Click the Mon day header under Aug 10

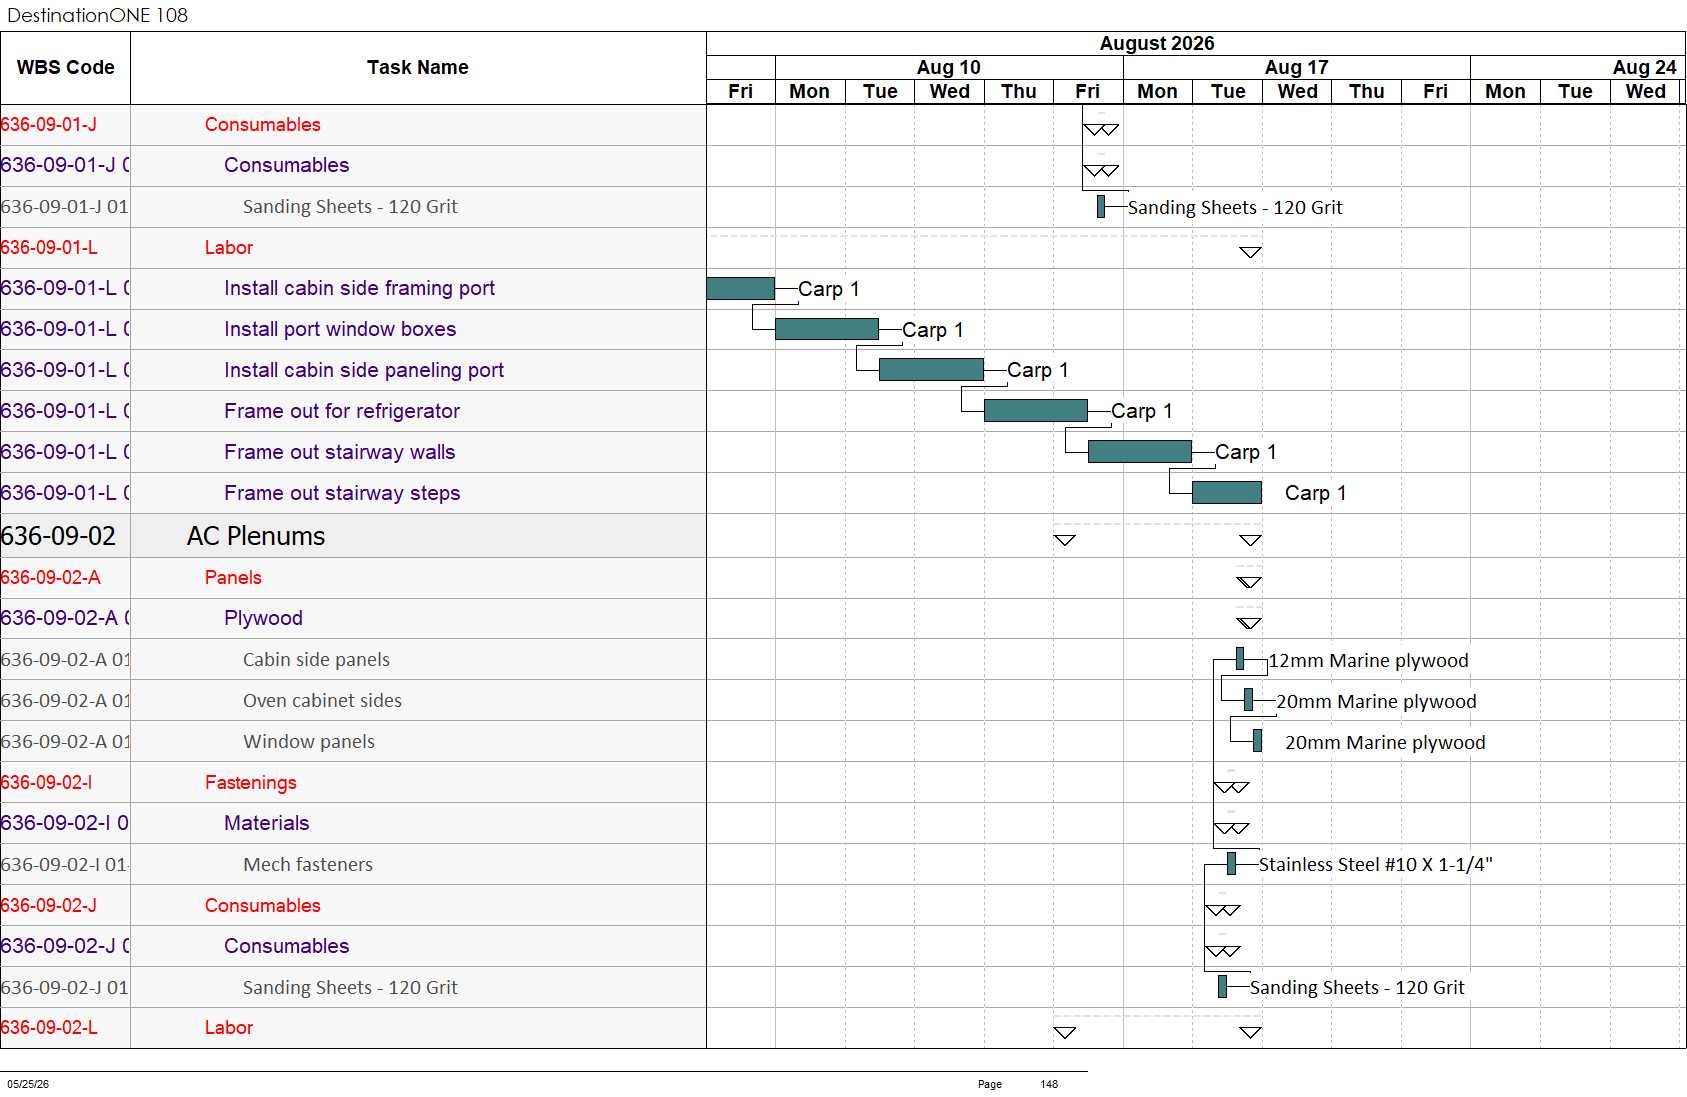810,91
